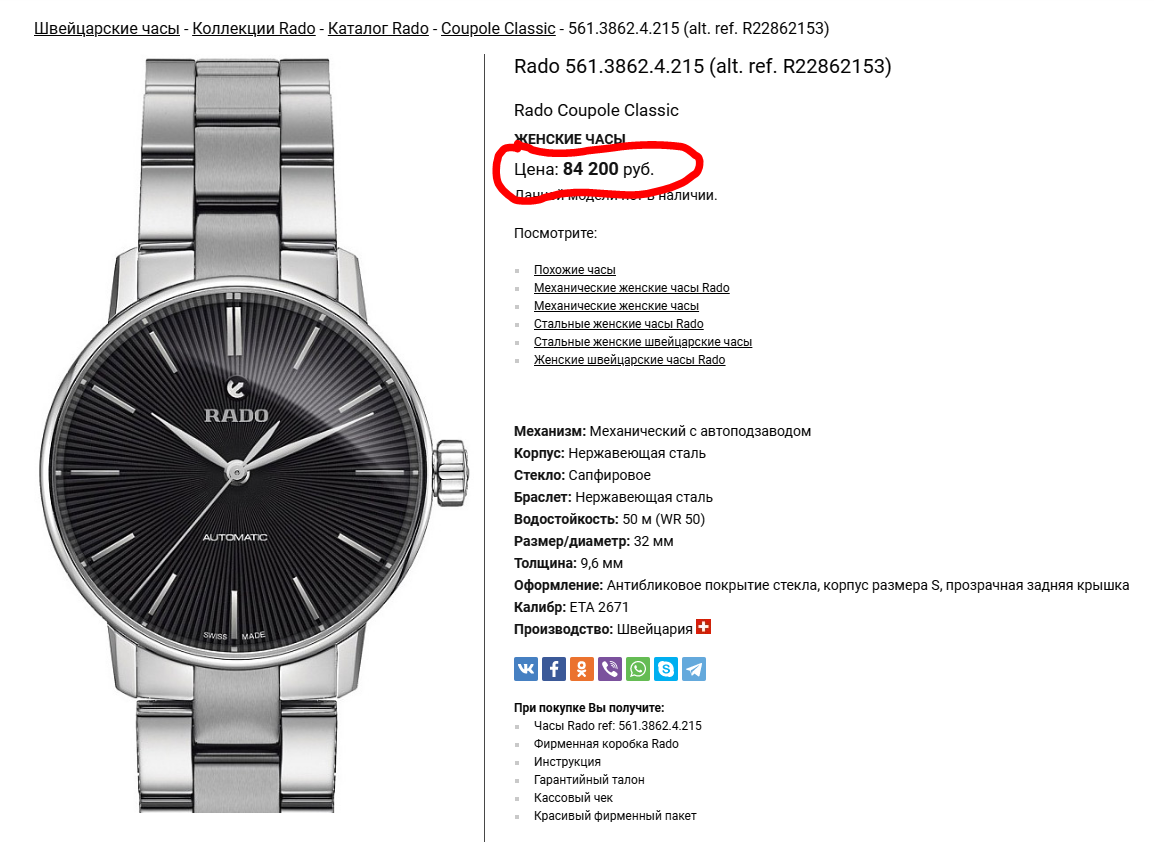Open Похожие часы link

(x=575, y=270)
